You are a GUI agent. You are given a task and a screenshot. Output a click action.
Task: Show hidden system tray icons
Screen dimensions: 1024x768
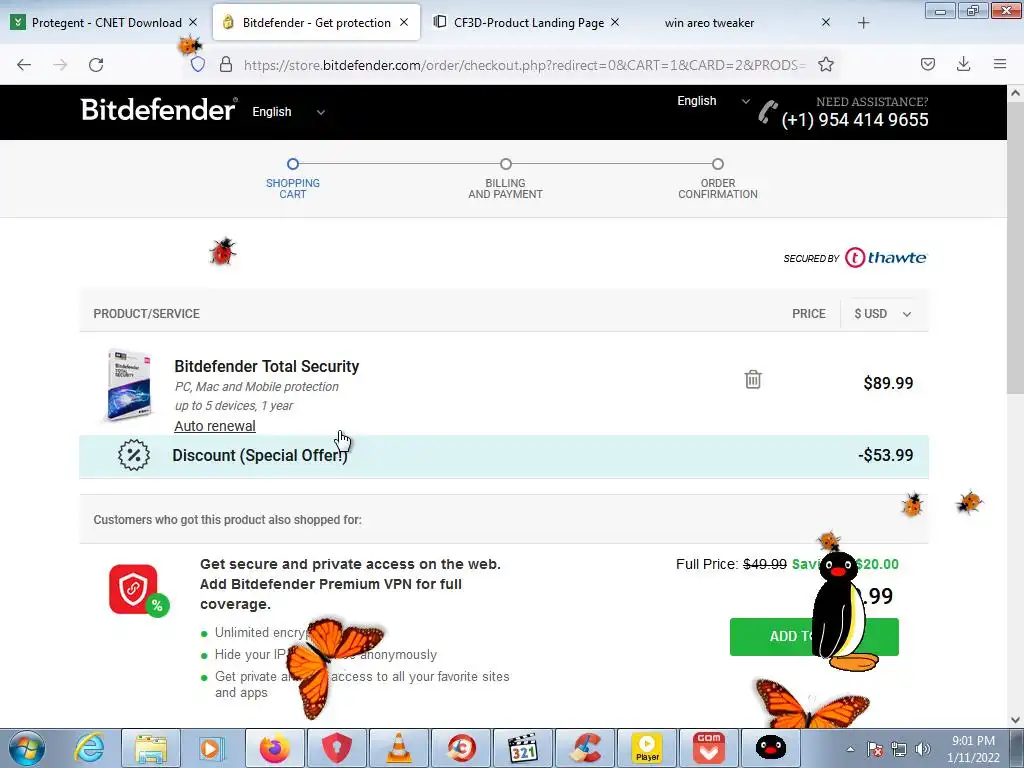pyautogui.click(x=850, y=749)
